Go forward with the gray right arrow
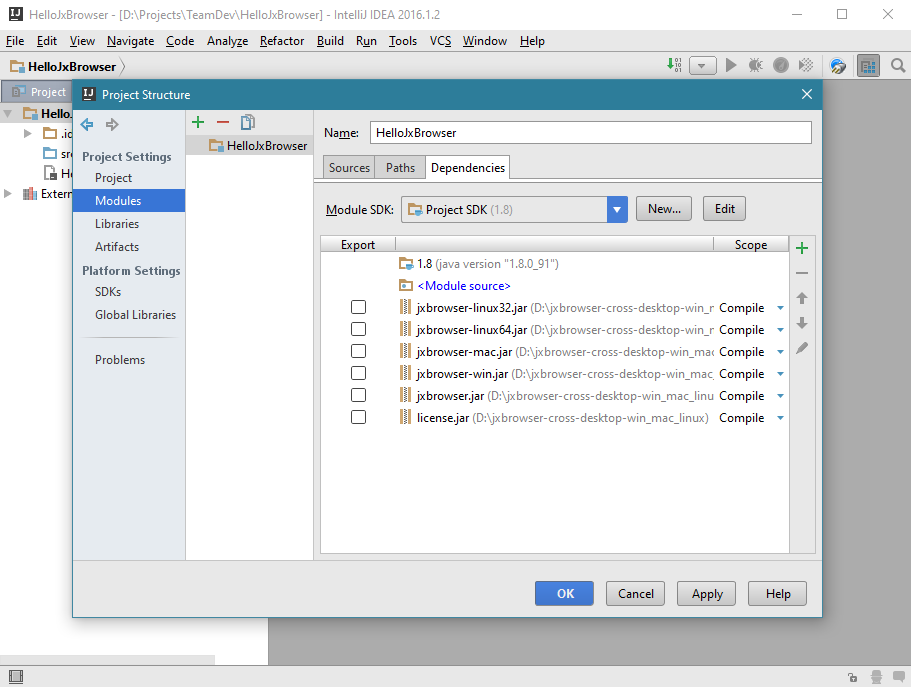Viewport: 911px width, 687px height. [112, 124]
